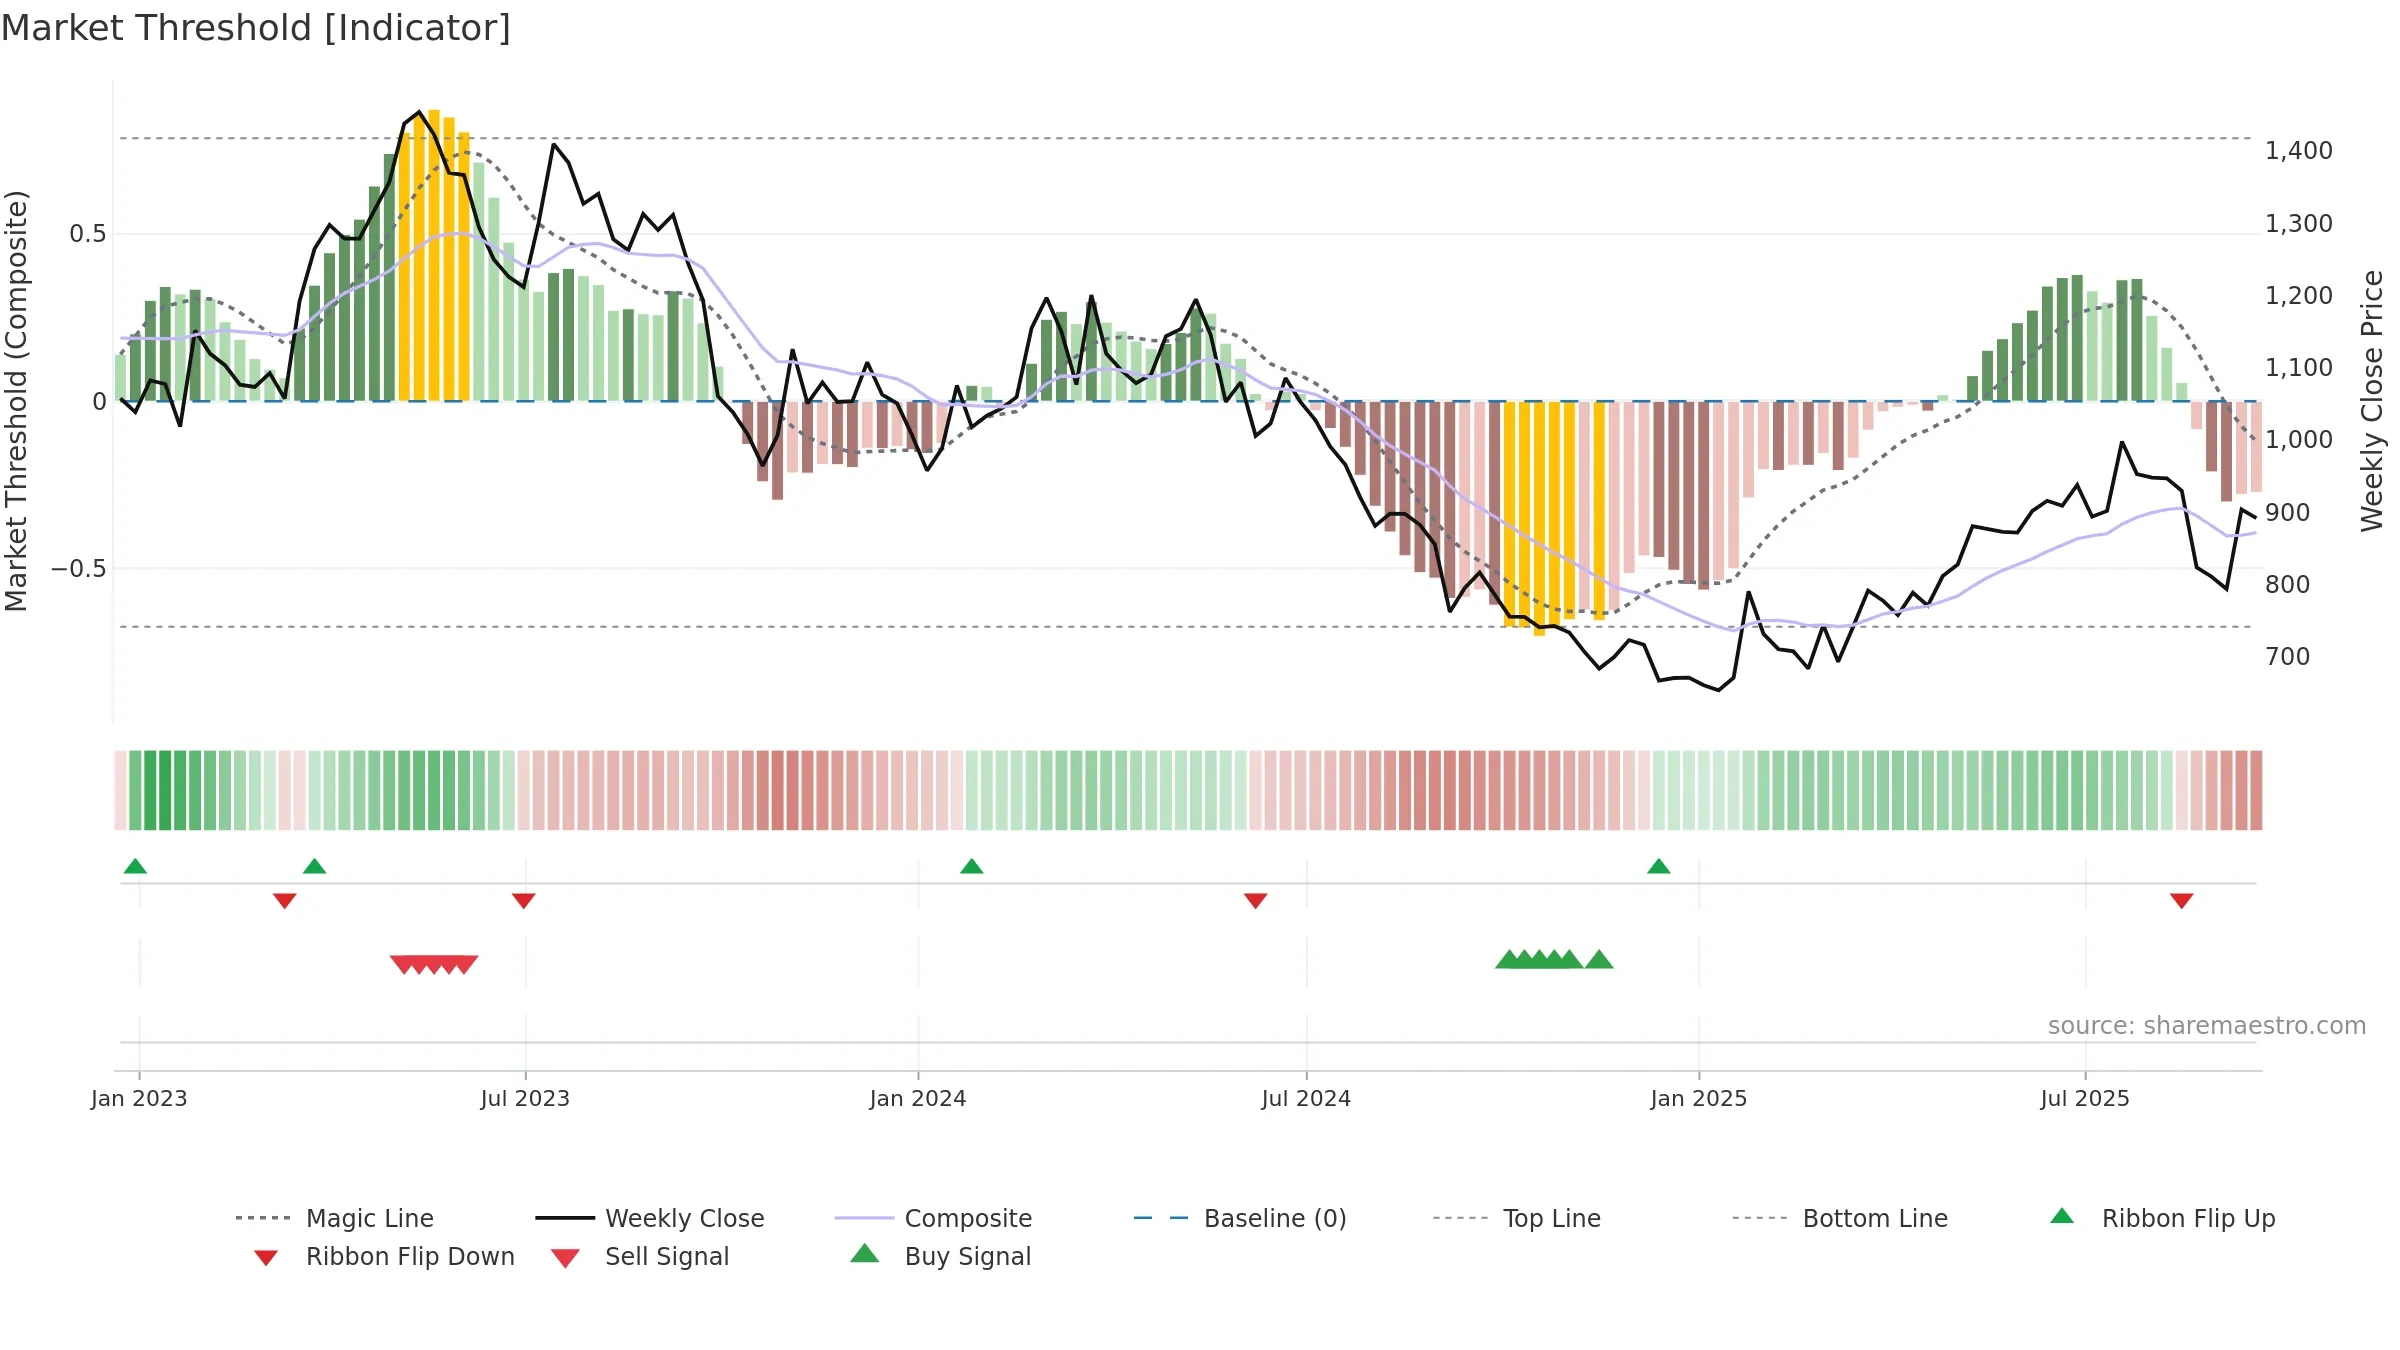
Task: Click the ribbon flip down marker after Jul 2025
Action: coord(2182,901)
